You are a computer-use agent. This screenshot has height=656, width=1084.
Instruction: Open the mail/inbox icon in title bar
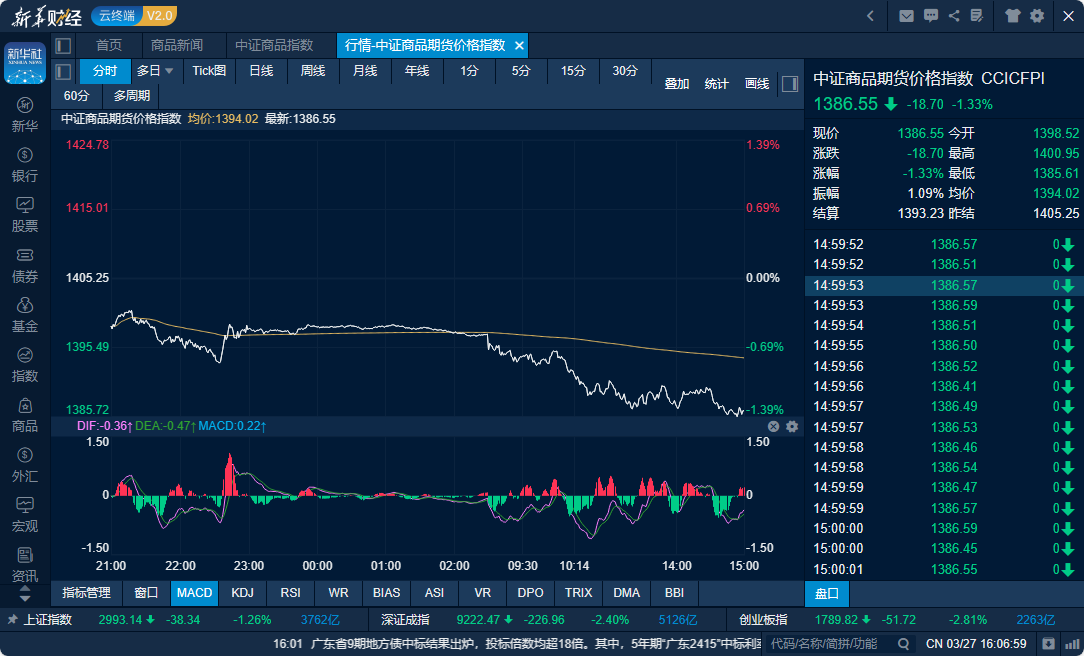coord(906,16)
